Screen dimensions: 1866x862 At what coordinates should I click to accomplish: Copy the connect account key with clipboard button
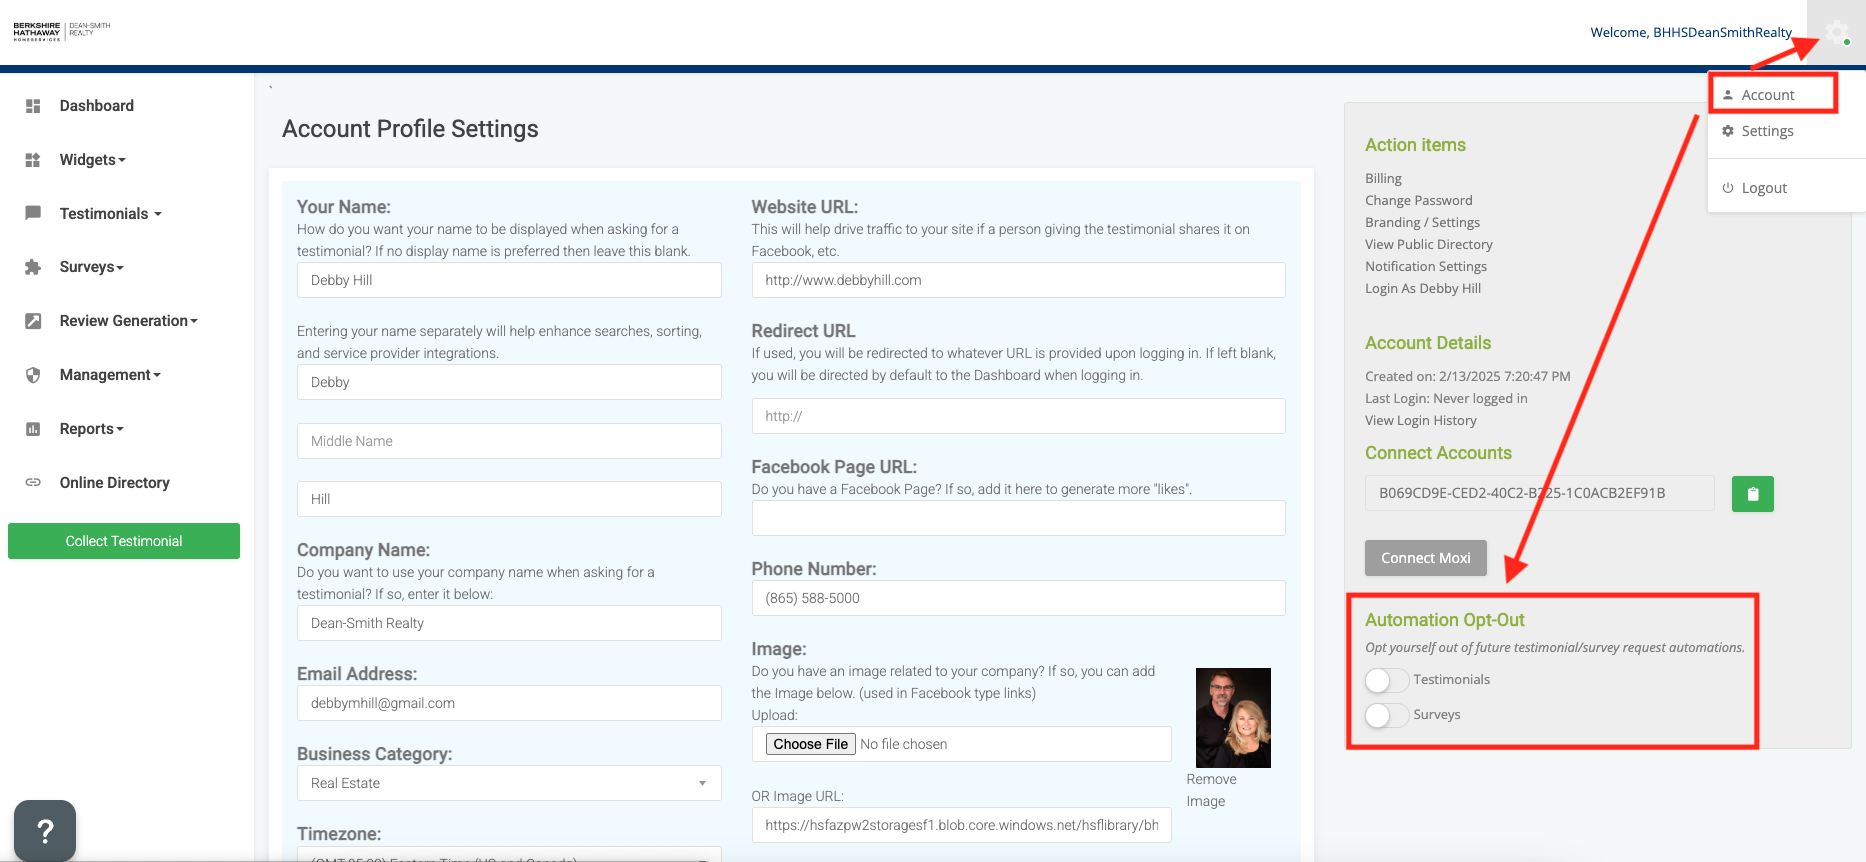click(1753, 494)
